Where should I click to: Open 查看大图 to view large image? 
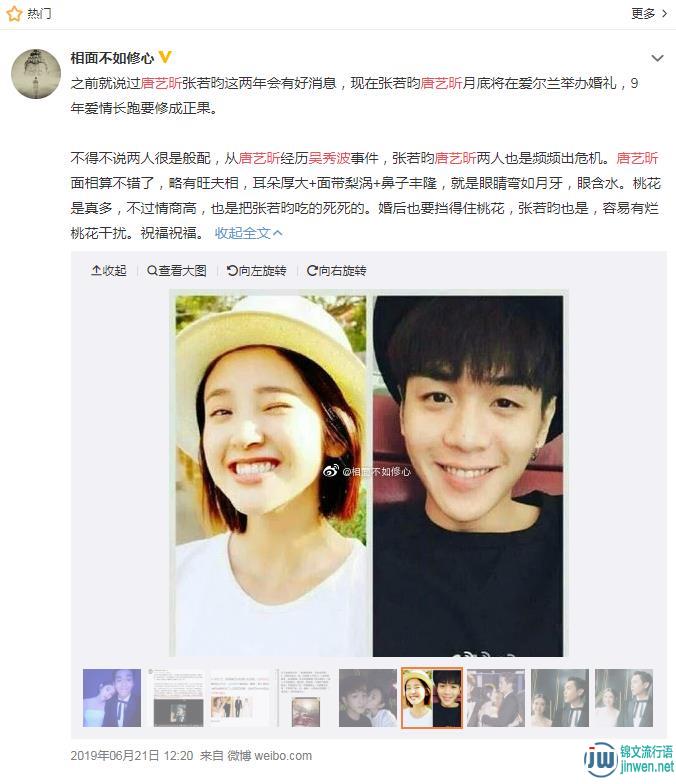click(177, 270)
